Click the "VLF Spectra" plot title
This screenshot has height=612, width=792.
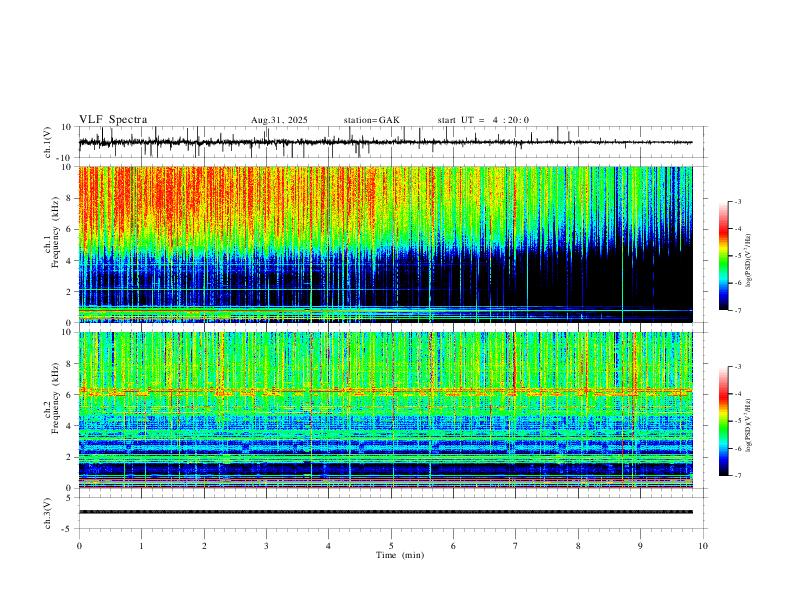[x=113, y=120]
